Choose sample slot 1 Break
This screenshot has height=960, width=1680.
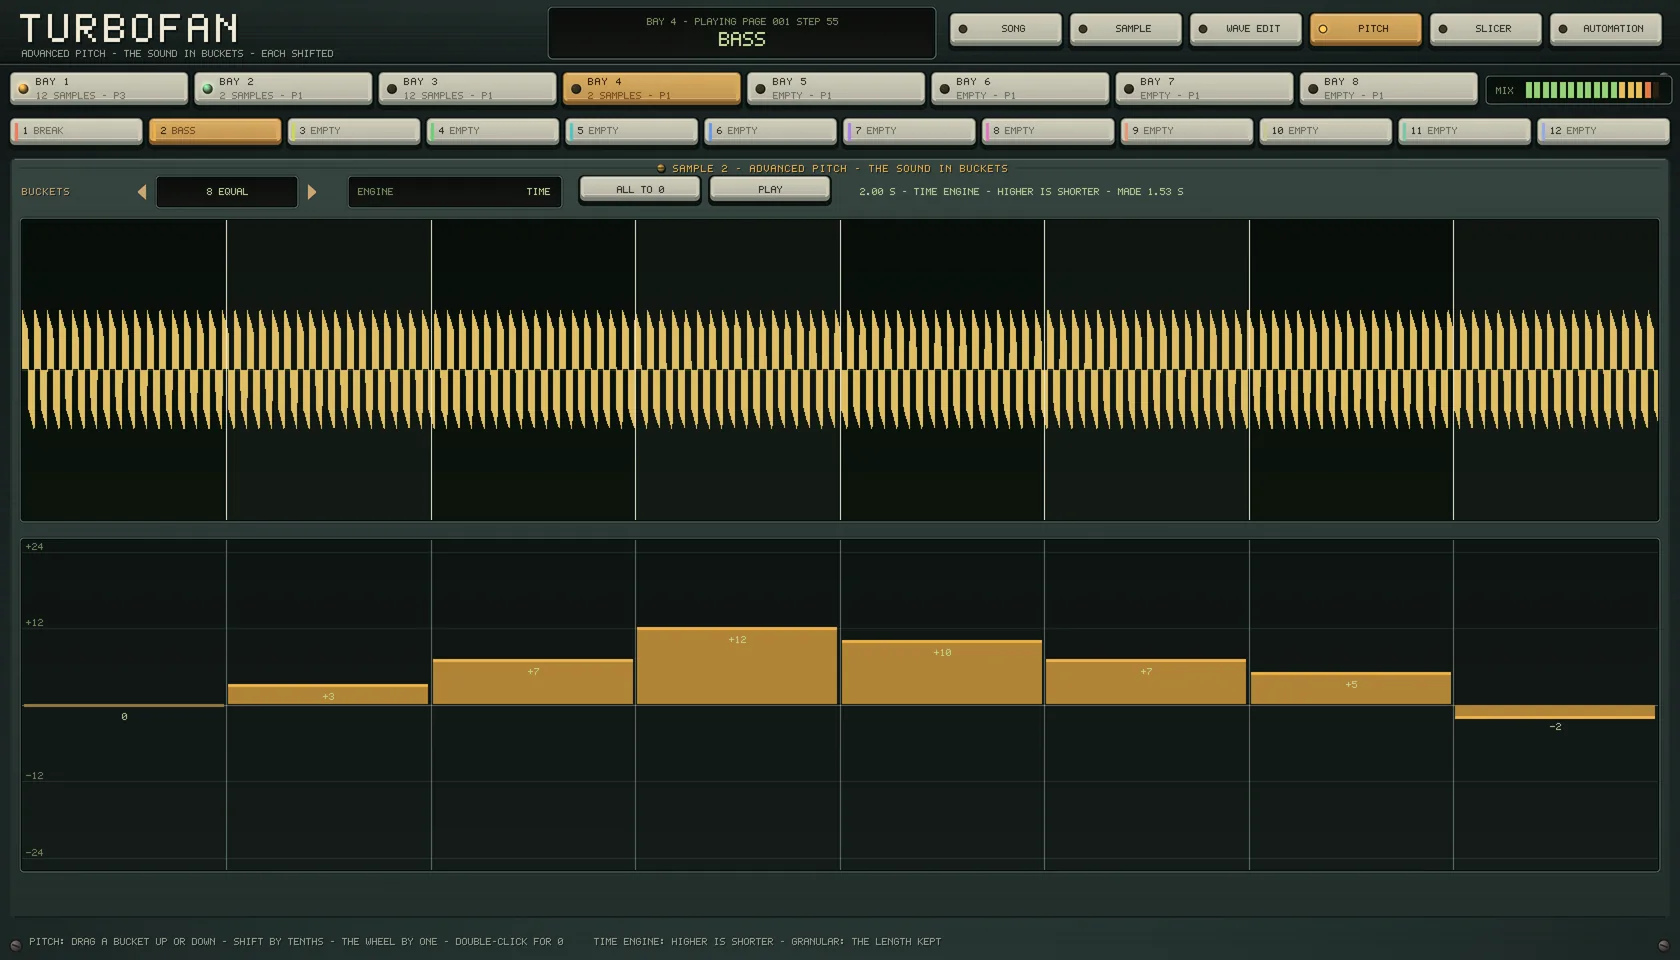click(x=76, y=131)
